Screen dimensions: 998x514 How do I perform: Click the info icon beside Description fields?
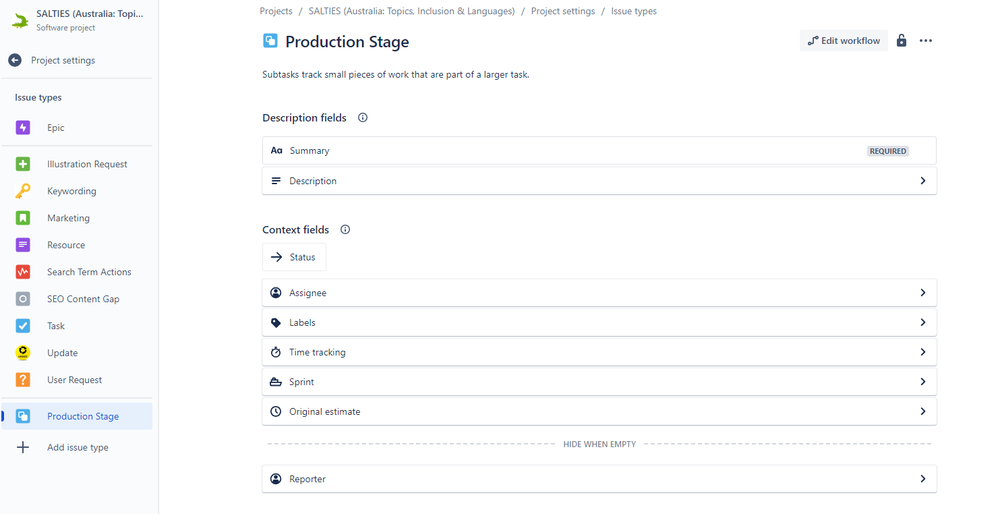click(363, 118)
